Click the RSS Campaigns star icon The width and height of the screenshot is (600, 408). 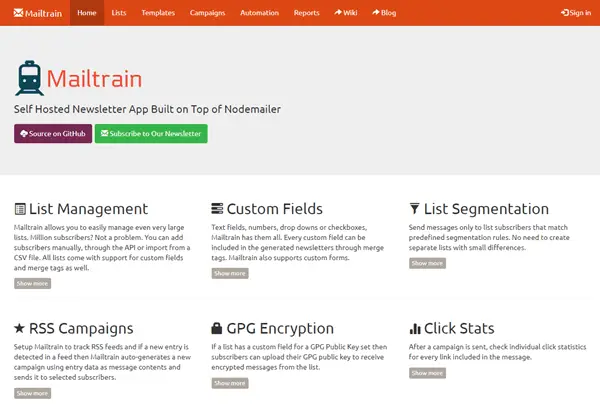pyautogui.click(x=20, y=328)
